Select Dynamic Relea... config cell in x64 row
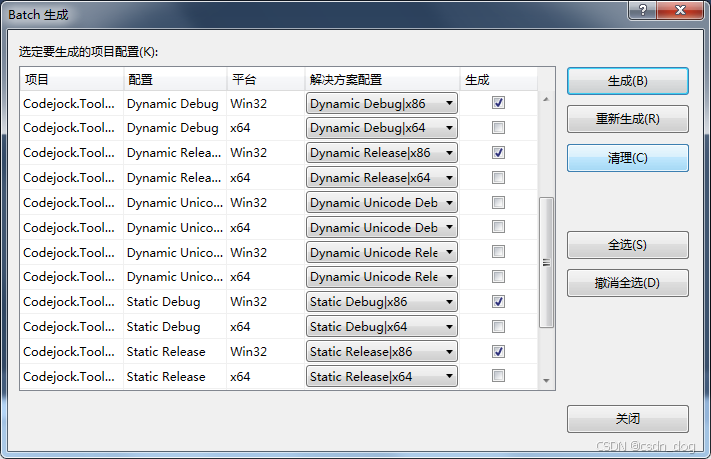This screenshot has width=711, height=459. (174, 178)
